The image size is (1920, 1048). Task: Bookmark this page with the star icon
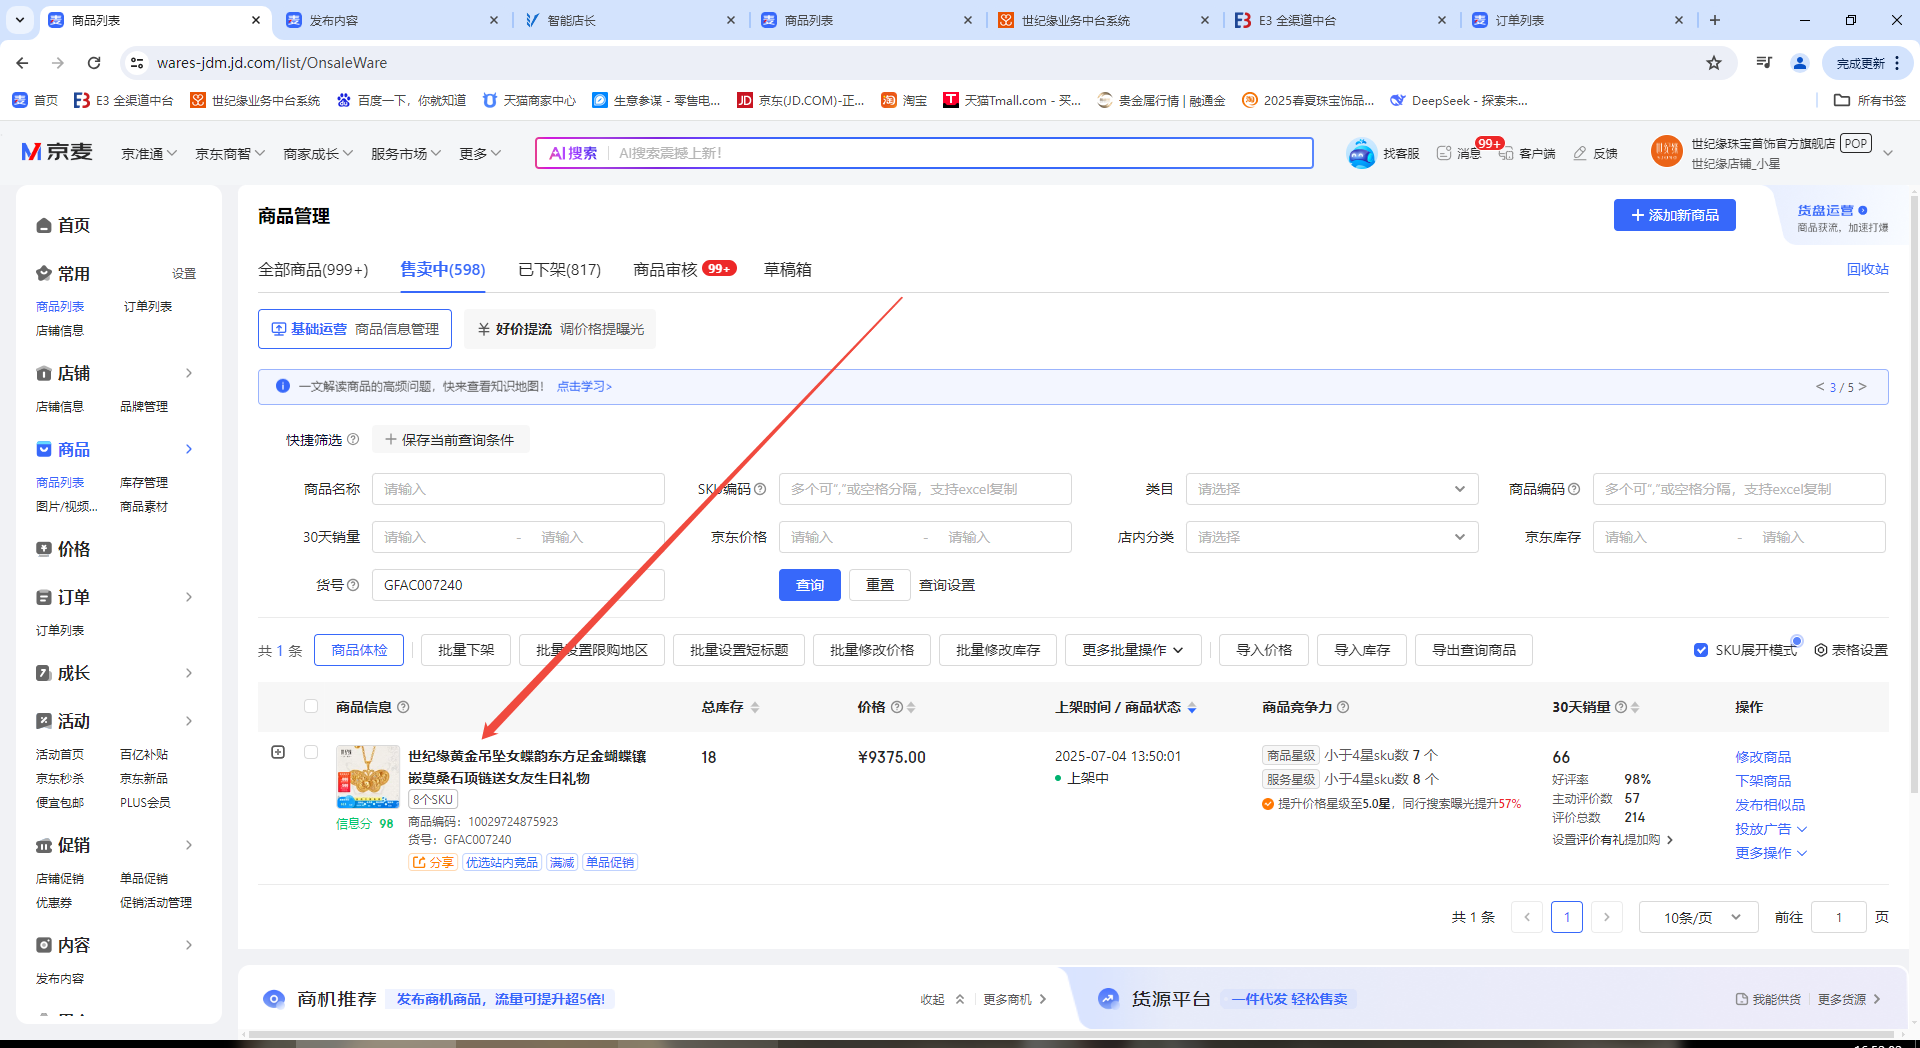click(1714, 63)
